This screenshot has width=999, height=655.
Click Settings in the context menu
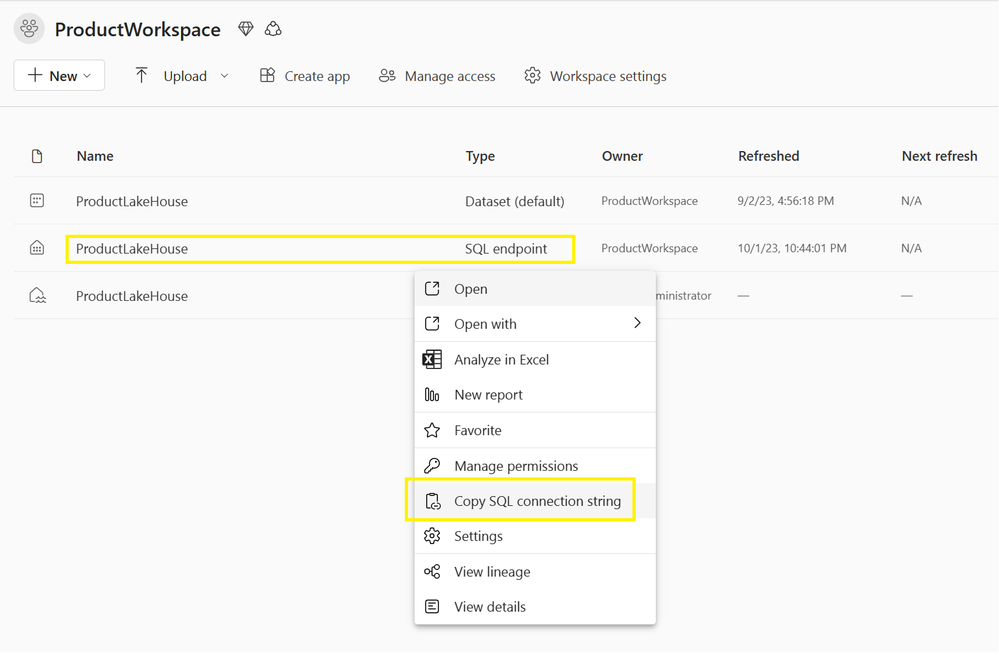click(x=478, y=536)
